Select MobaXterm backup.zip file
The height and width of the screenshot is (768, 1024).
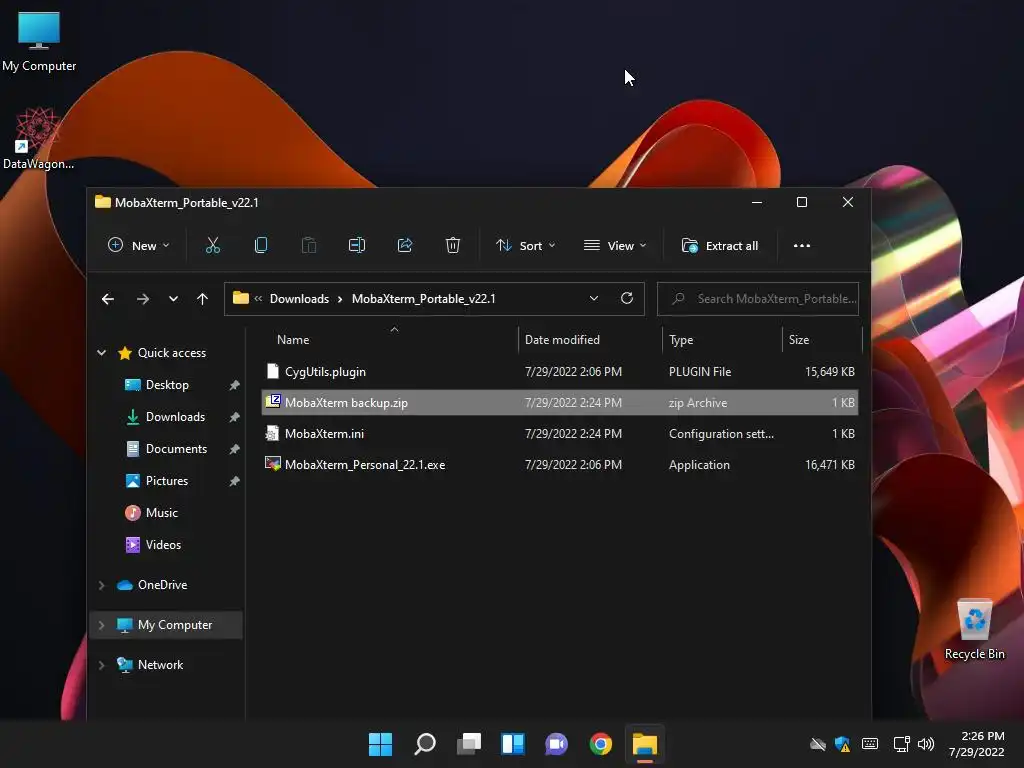[x=560, y=402]
